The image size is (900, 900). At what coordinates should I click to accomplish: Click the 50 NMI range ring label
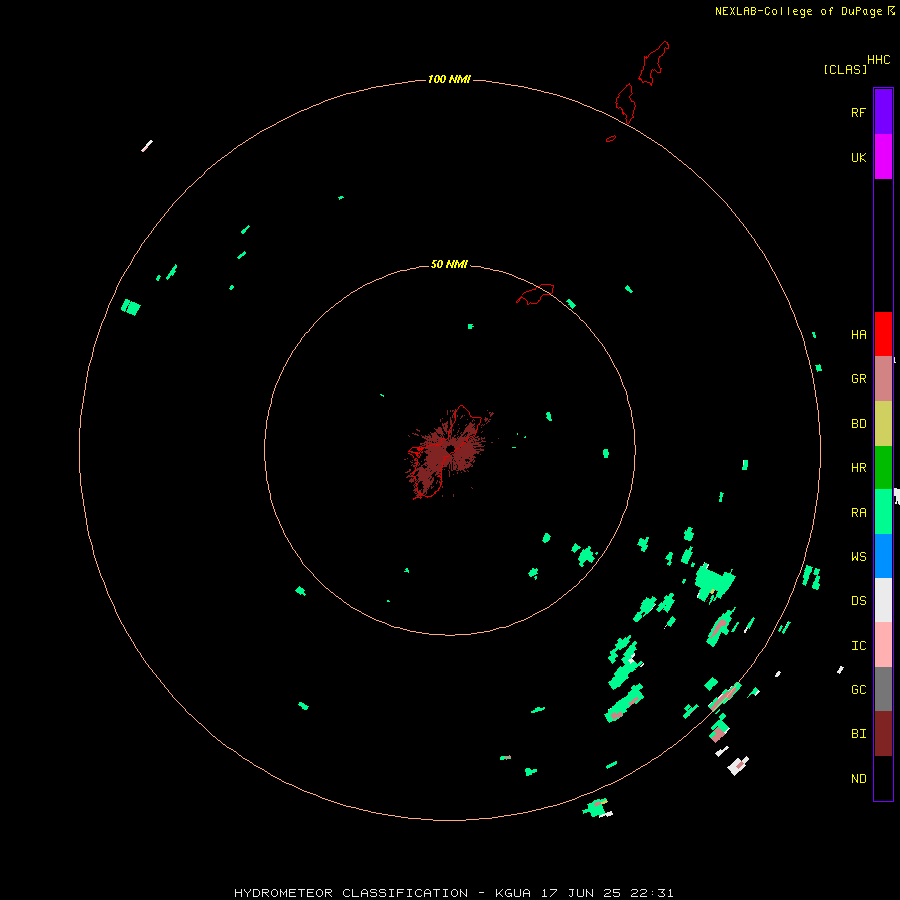click(449, 264)
